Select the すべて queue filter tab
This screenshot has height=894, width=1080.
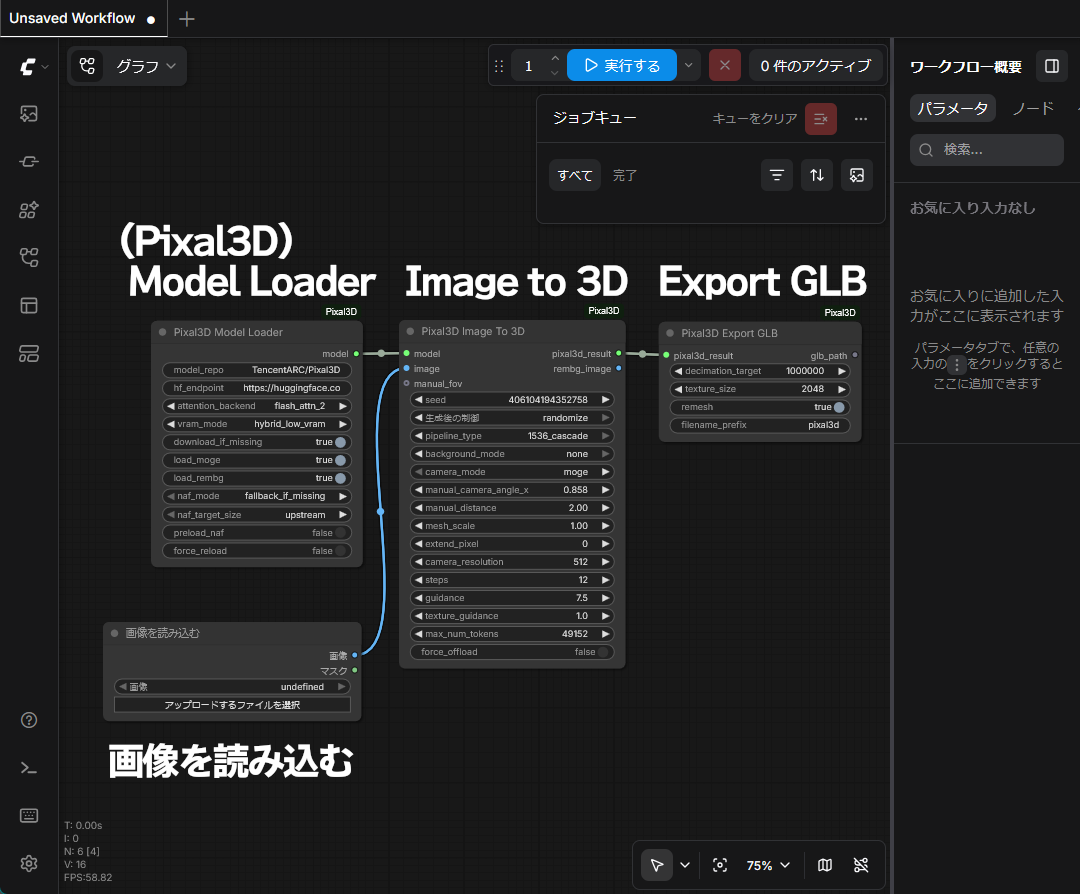point(575,175)
